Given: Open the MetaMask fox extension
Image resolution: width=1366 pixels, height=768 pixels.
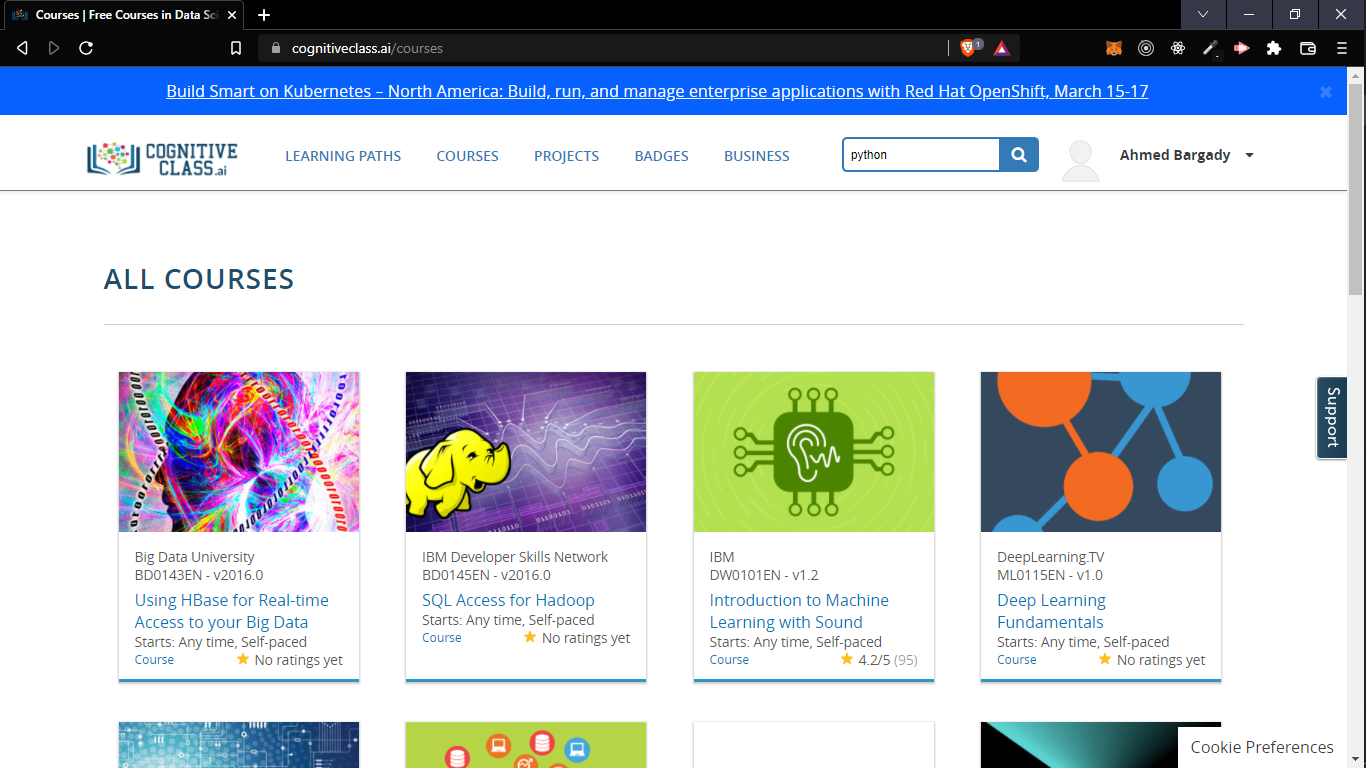Looking at the screenshot, I should pos(1114,48).
